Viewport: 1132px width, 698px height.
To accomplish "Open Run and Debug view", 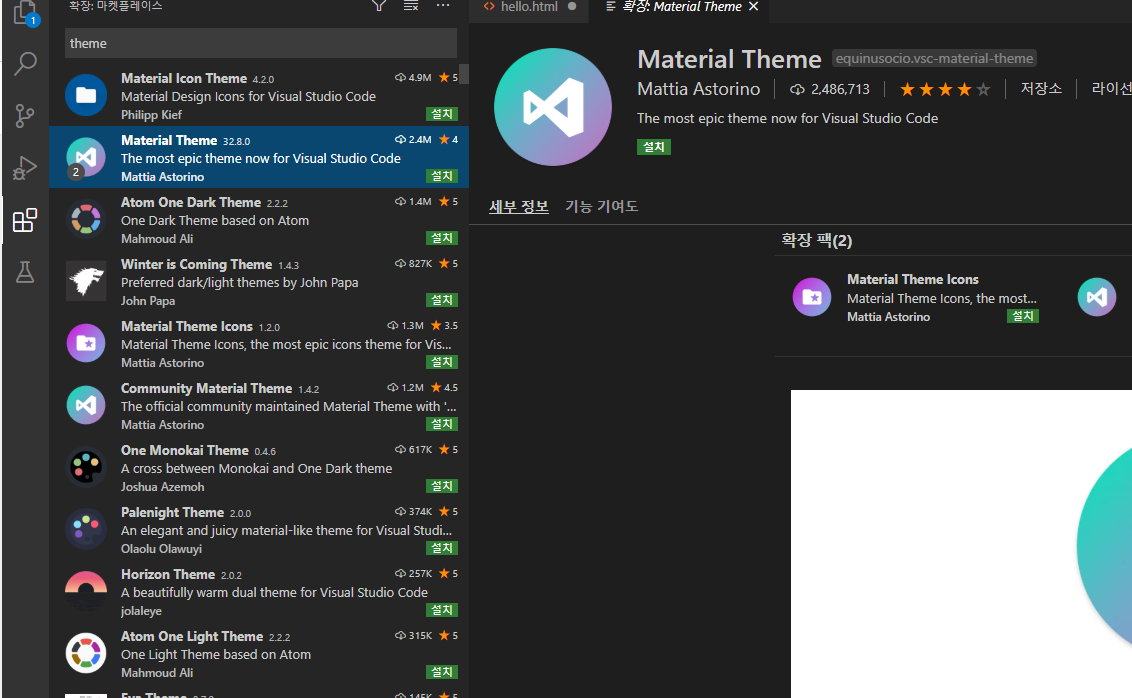I will 25,168.
